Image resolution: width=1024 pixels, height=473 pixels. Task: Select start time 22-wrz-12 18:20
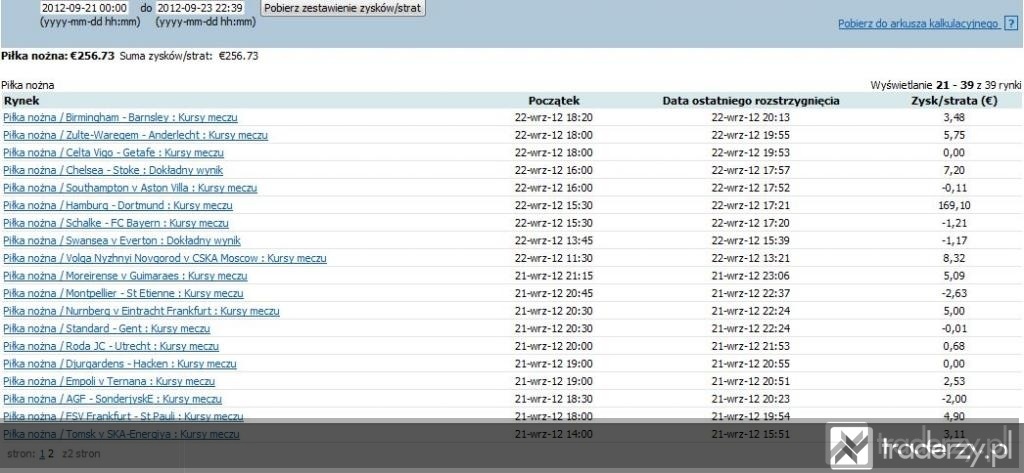pyautogui.click(x=554, y=118)
